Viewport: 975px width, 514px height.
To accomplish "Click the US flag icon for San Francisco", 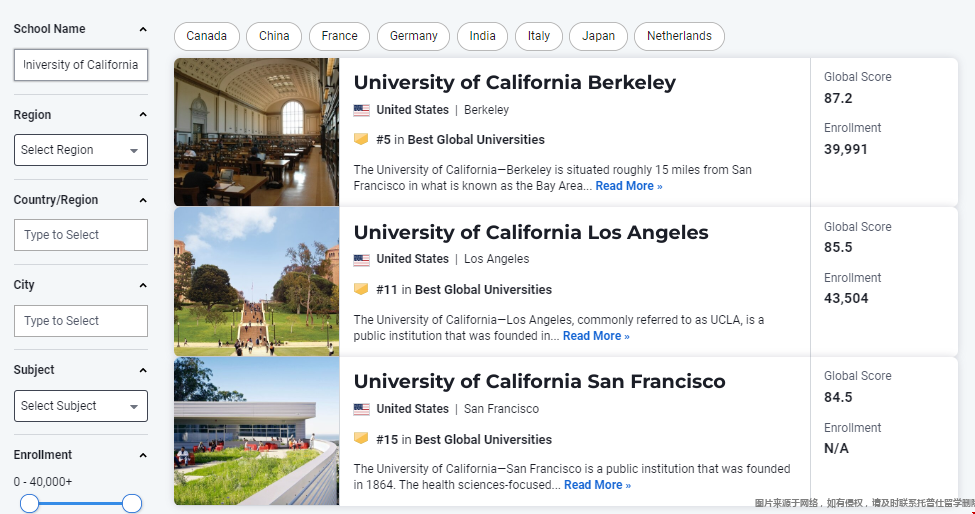I will (361, 410).
